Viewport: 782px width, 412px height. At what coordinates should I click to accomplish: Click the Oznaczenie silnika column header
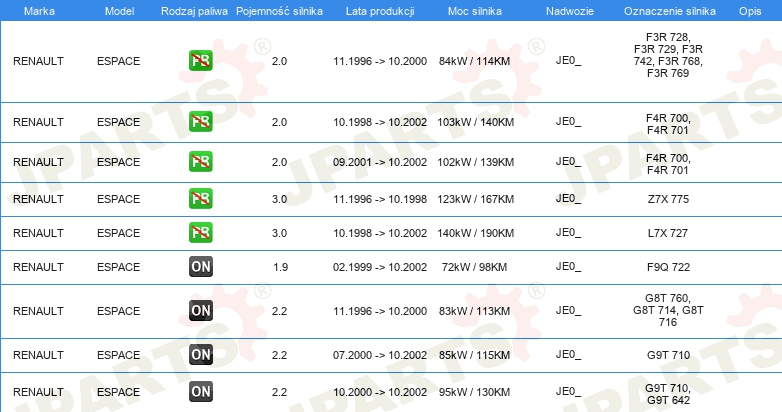(x=670, y=11)
